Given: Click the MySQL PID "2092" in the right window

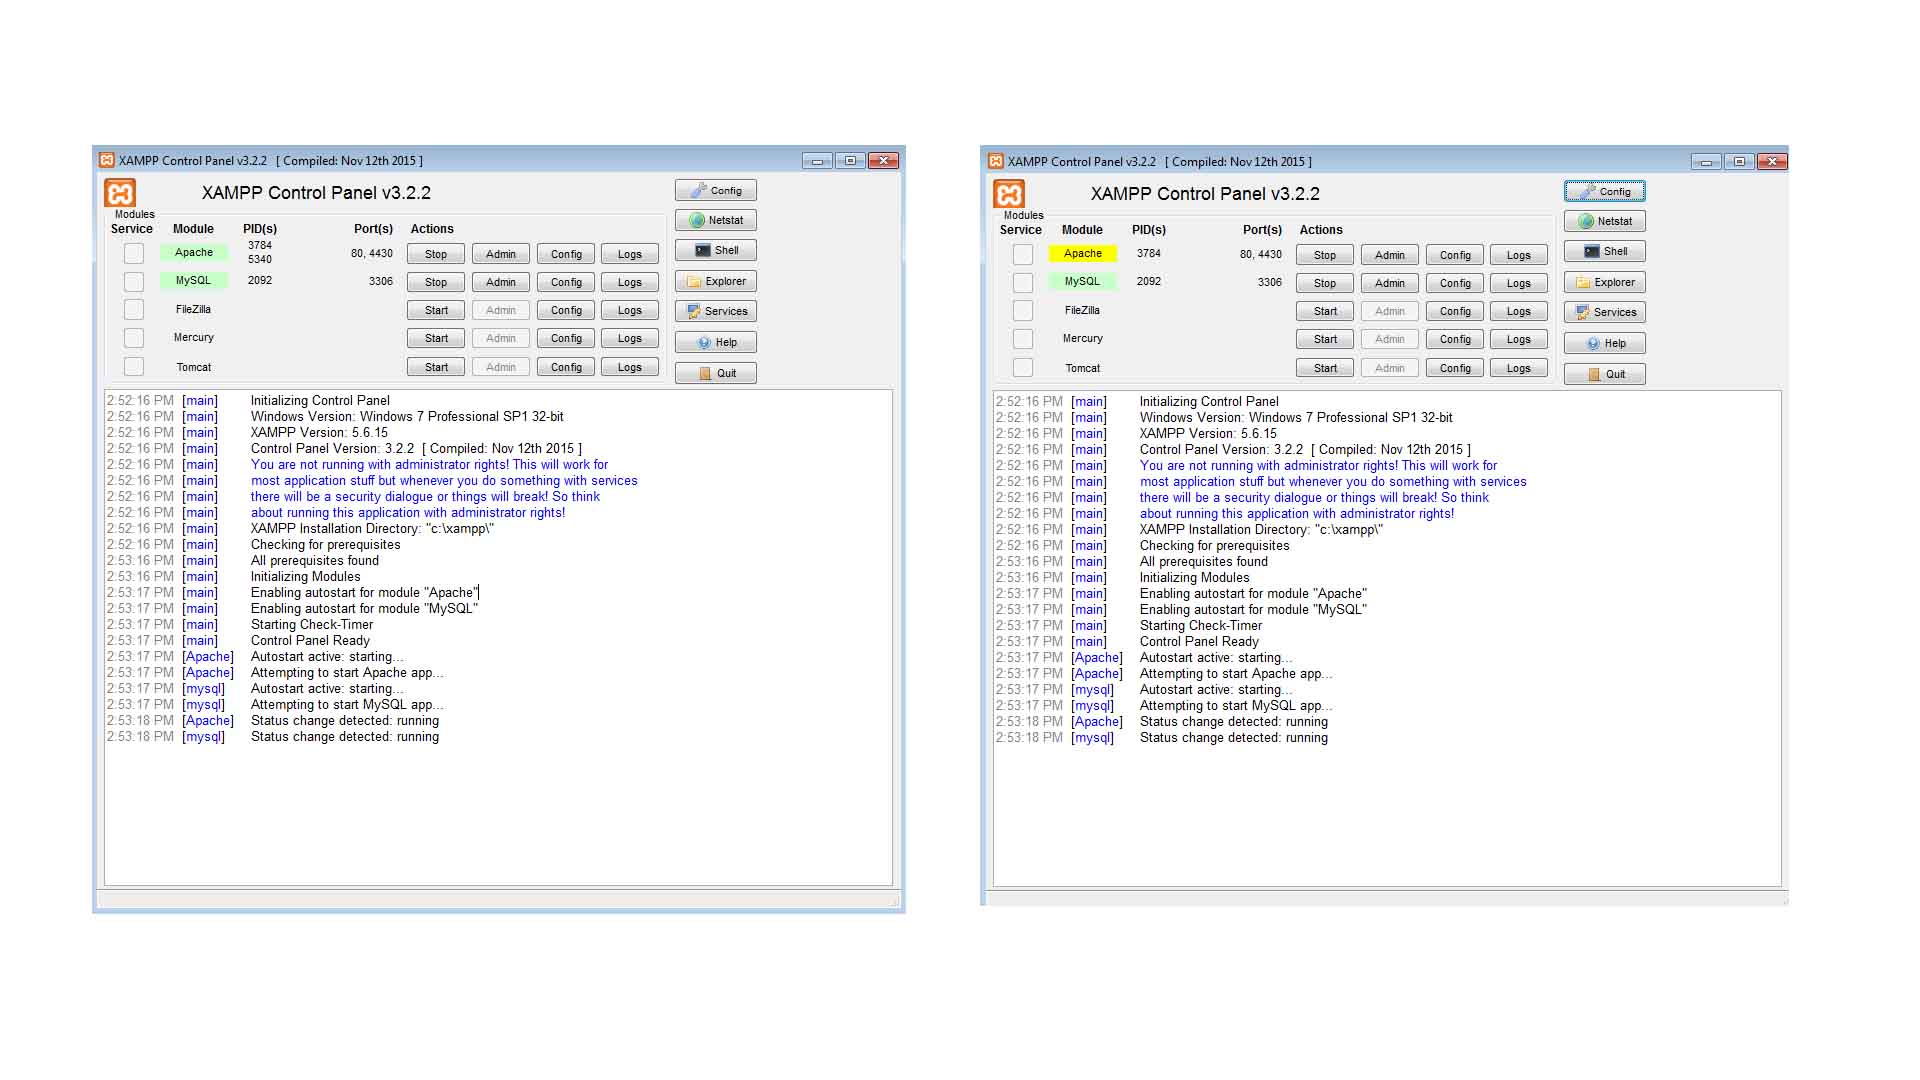Looking at the screenshot, I should pyautogui.click(x=1149, y=281).
